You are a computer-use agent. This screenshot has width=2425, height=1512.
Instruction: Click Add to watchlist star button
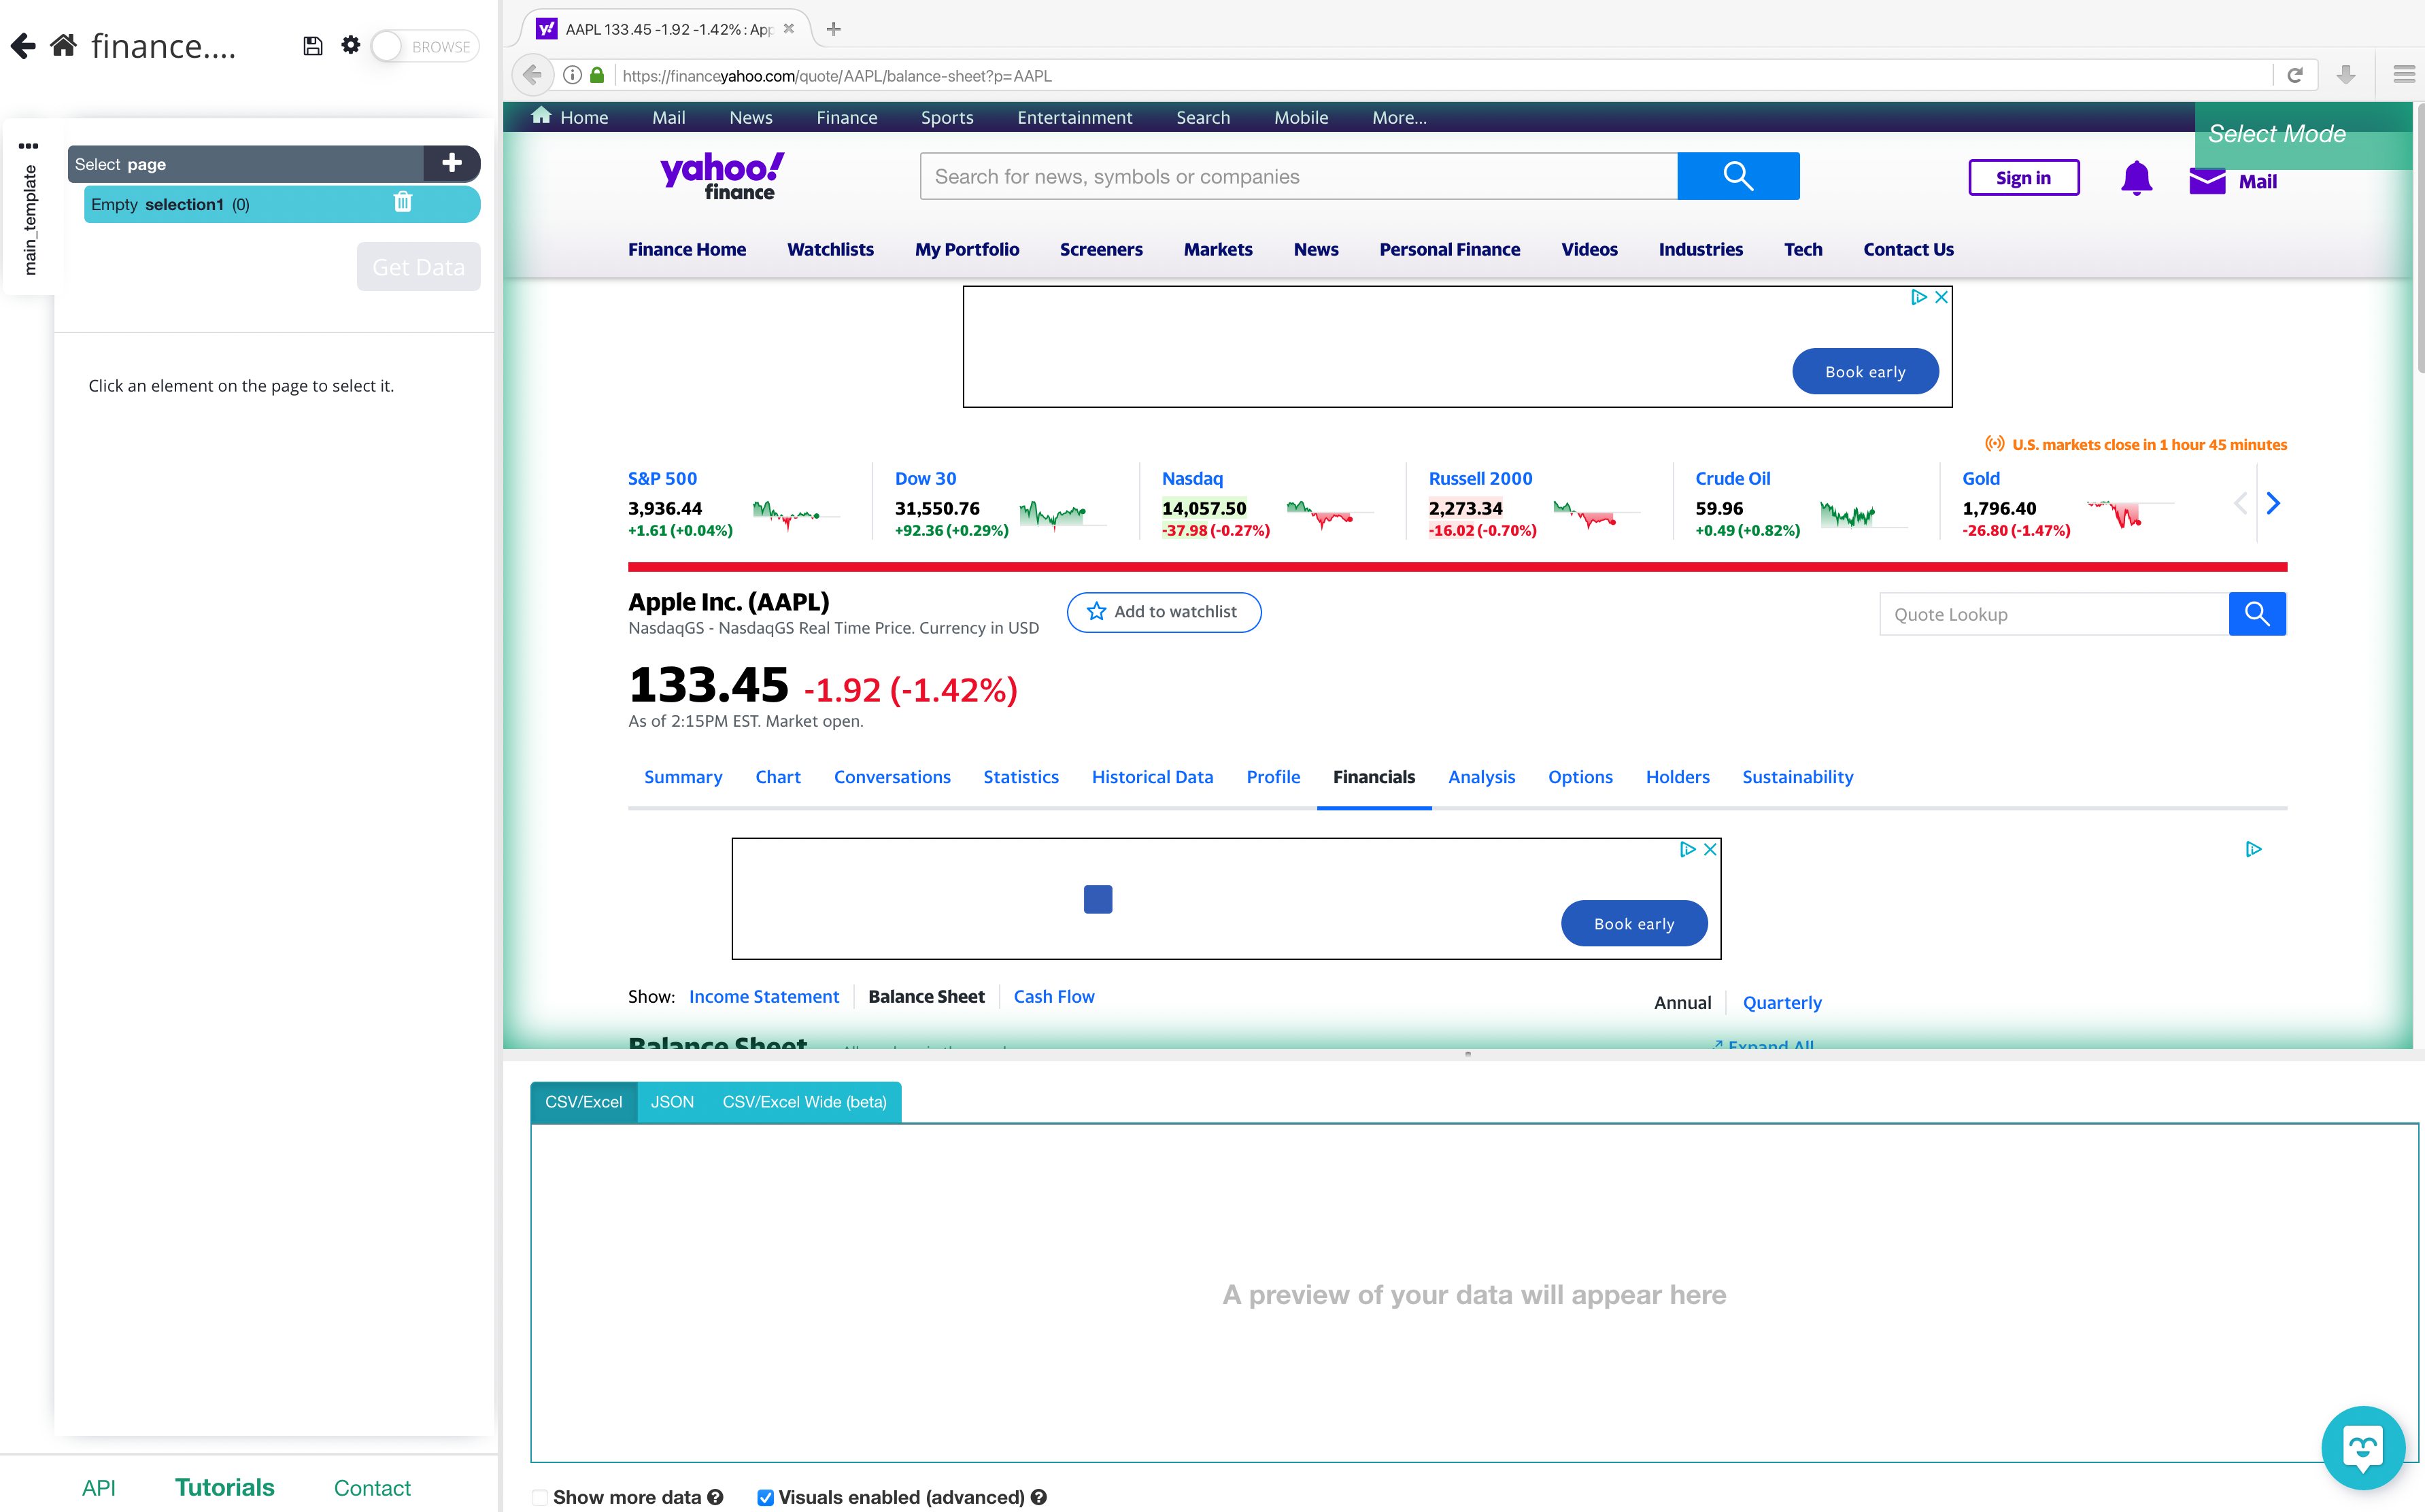pyautogui.click(x=1164, y=611)
